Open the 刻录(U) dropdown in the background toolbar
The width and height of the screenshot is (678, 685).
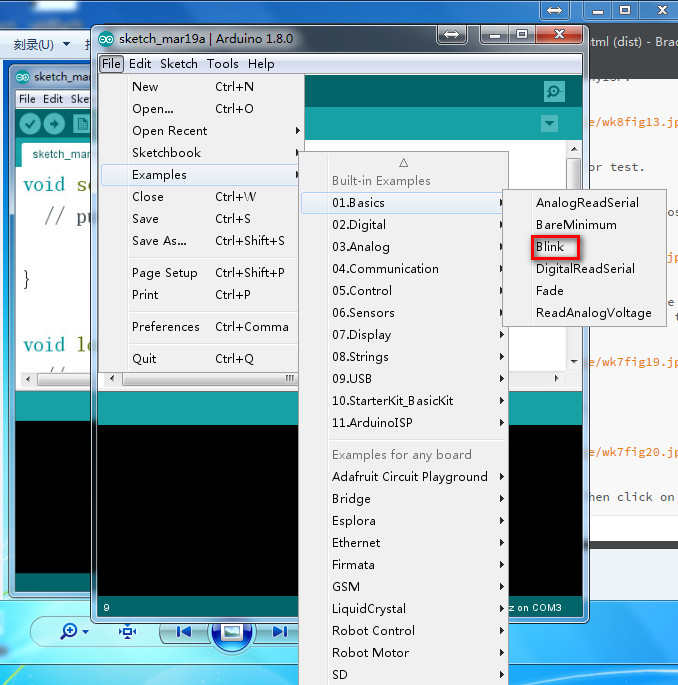point(42,45)
